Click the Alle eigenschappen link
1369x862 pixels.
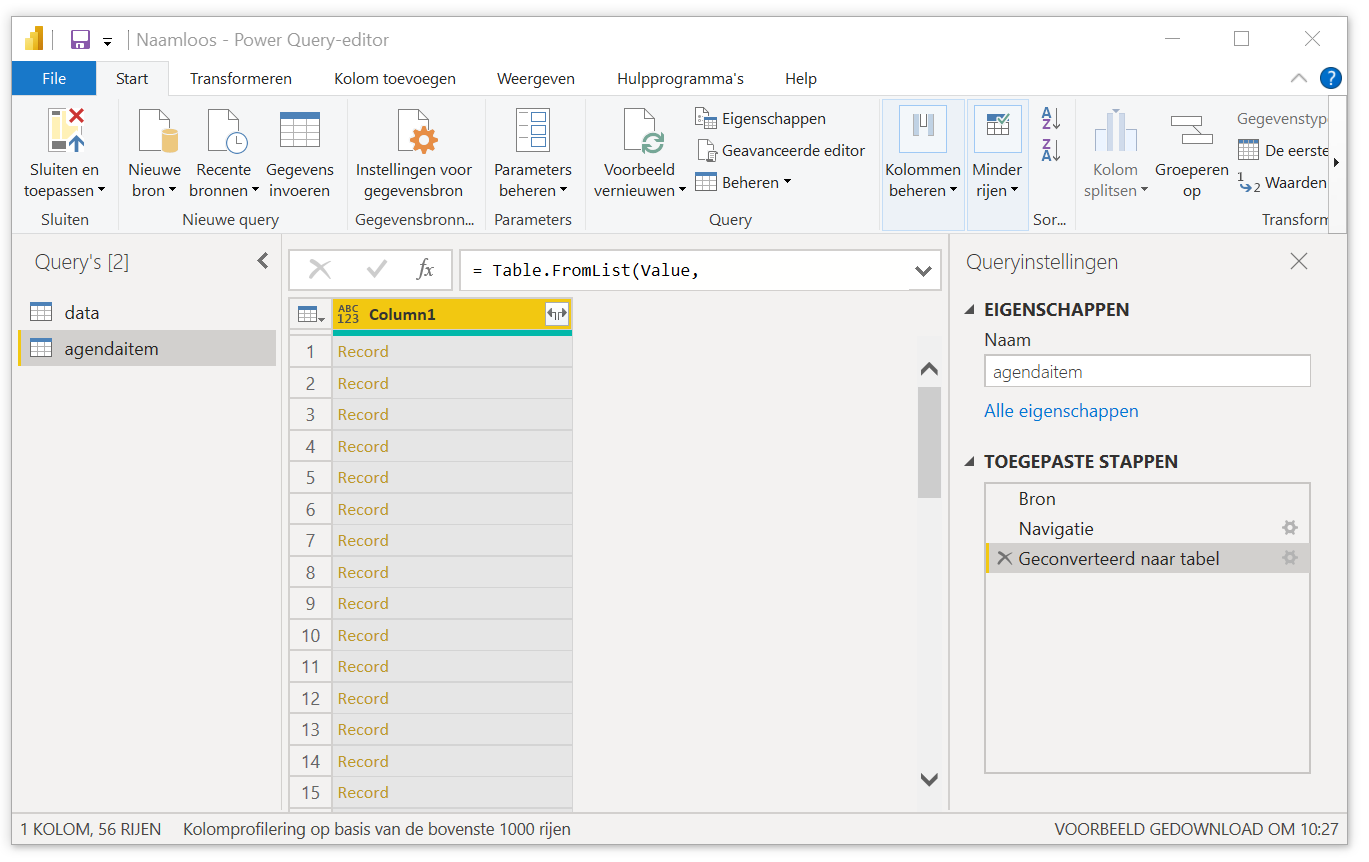point(1061,411)
